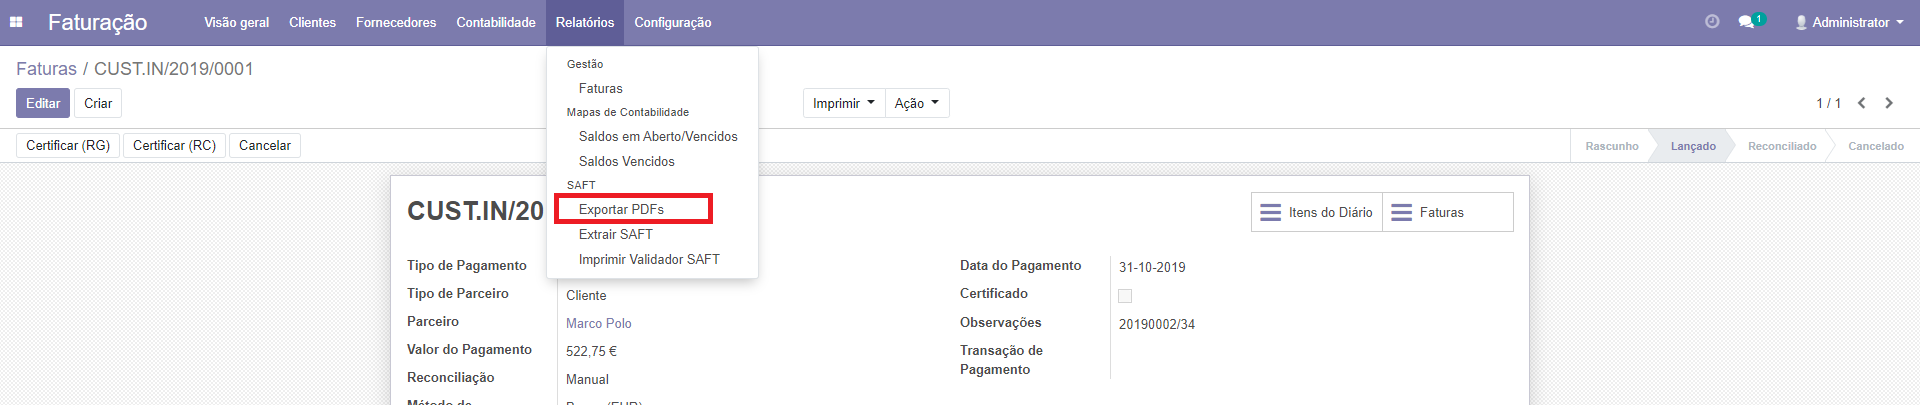Toggle the Certificado checkbox

tap(1125, 296)
